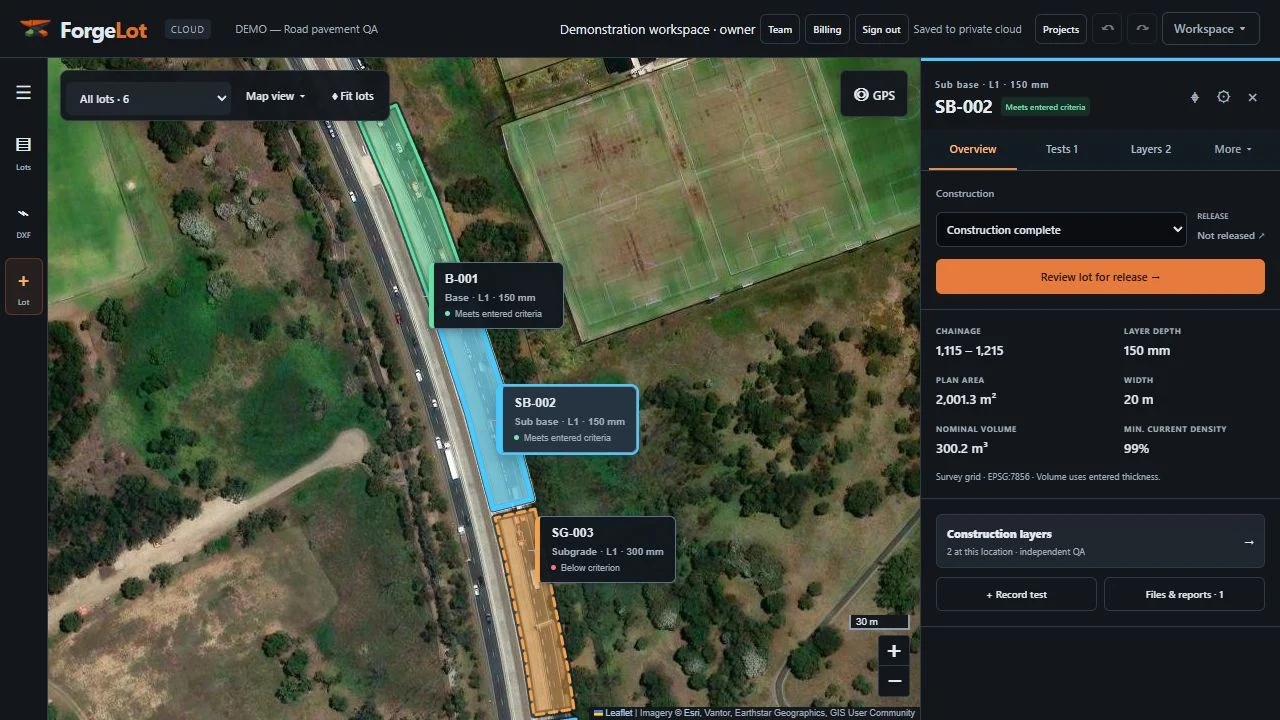Click the DXF import icon in sidebar
The height and width of the screenshot is (720, 1280).
pyautogui.click(x=23, y=222)
